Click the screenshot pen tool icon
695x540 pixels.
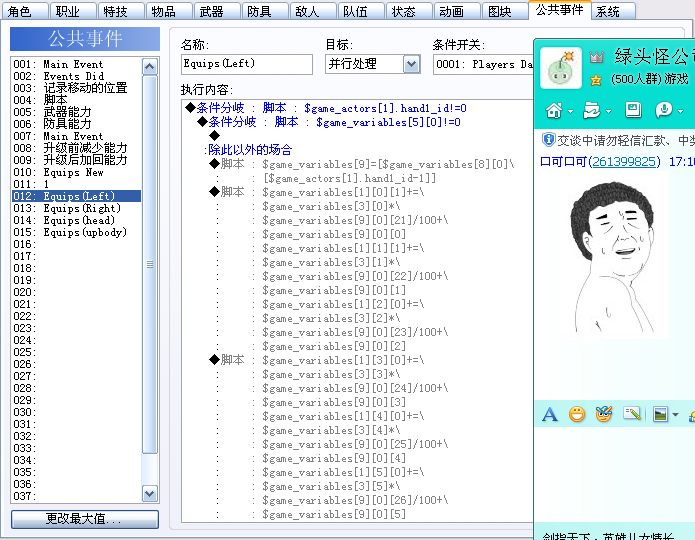[x=632, y=414]
